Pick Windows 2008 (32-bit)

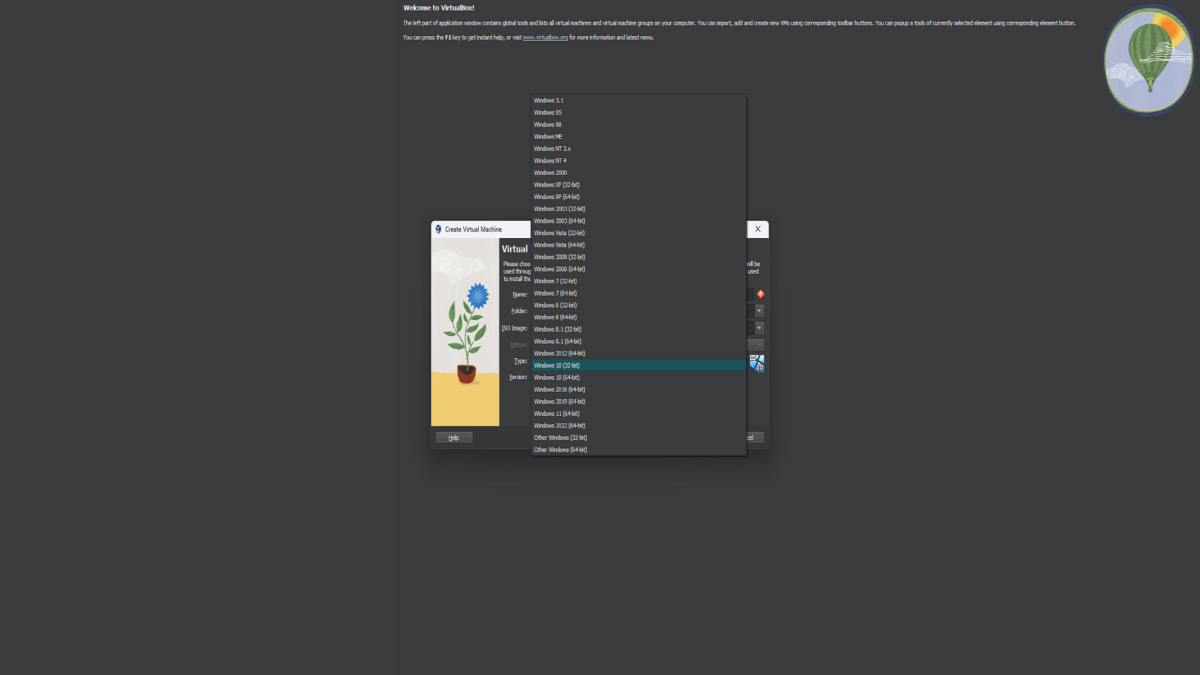coord(639,257)
